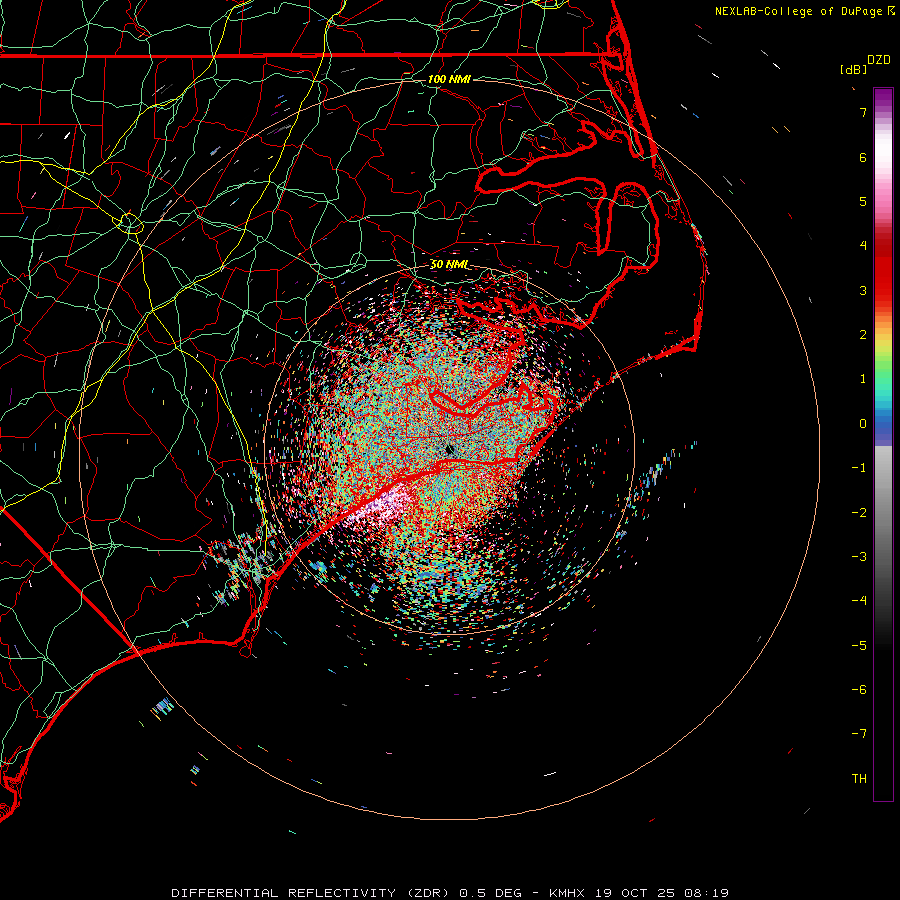
Task: Click the color scale value 6
Action: pyautogui.click(x=863, y=157)
